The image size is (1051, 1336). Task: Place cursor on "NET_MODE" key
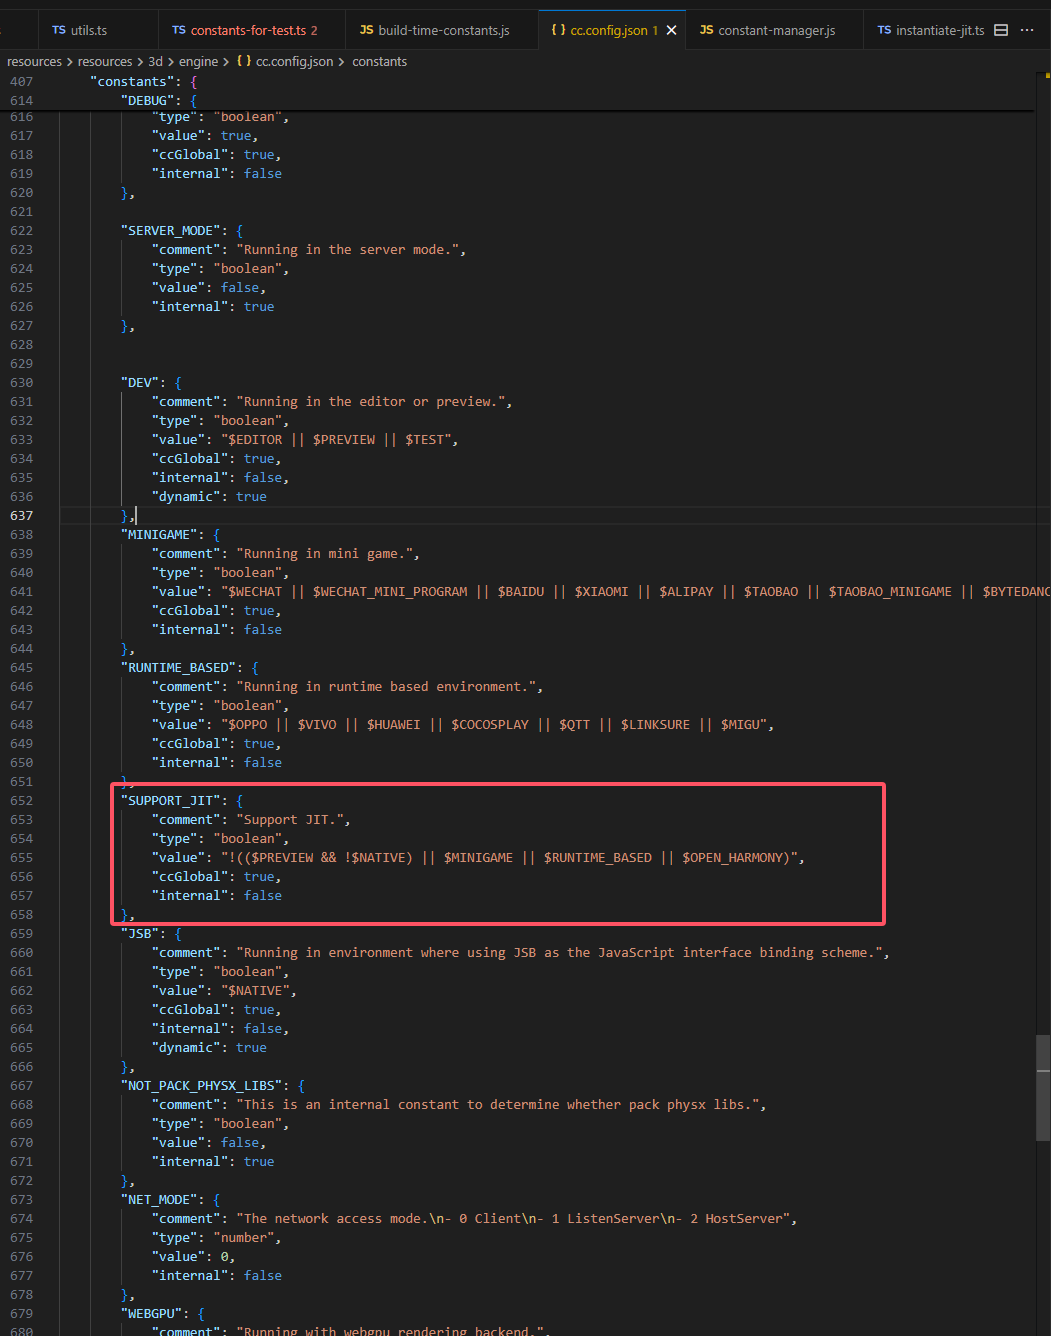pos(163,1200)
